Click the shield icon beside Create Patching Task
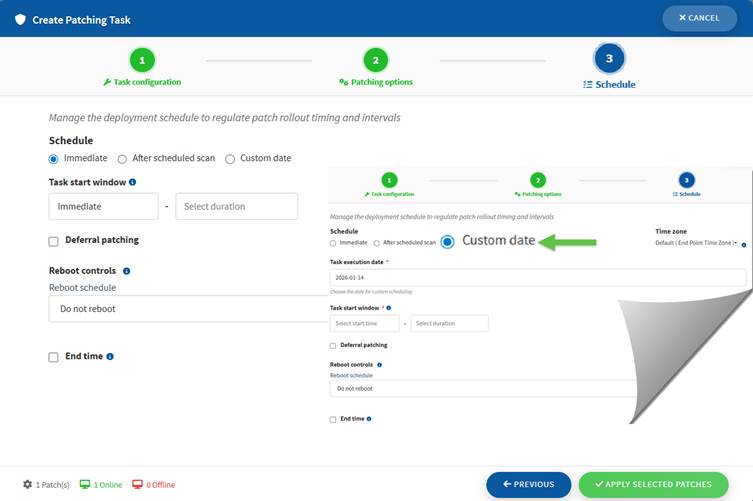The width and height of the screenshot is (753, 501). [20, 19]
